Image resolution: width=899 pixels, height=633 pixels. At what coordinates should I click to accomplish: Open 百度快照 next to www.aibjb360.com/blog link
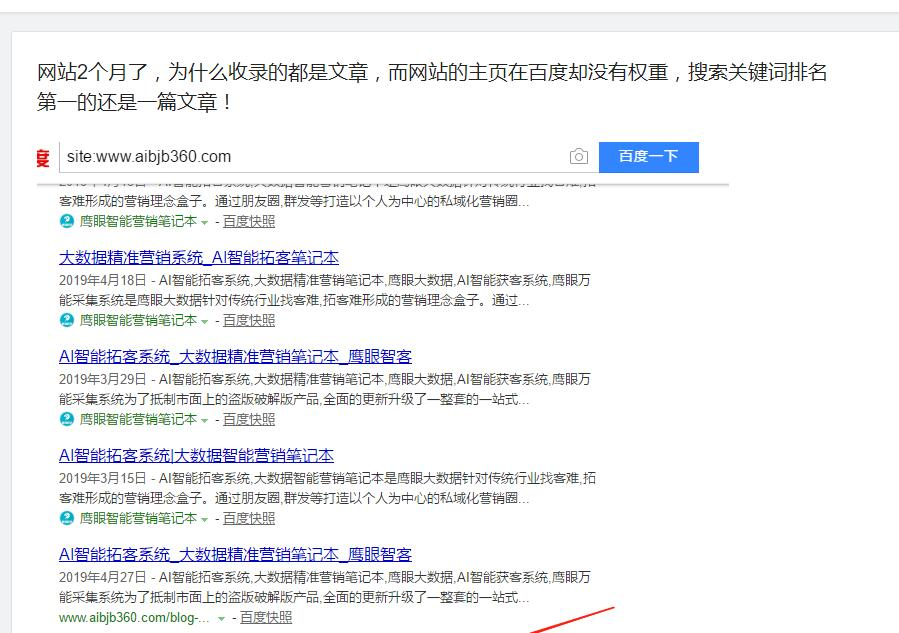266,618
